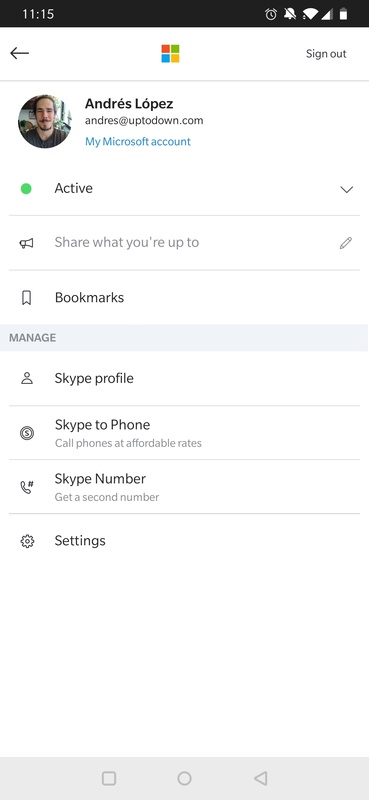
Task: Sign out of the account
Action: (326, 54)
